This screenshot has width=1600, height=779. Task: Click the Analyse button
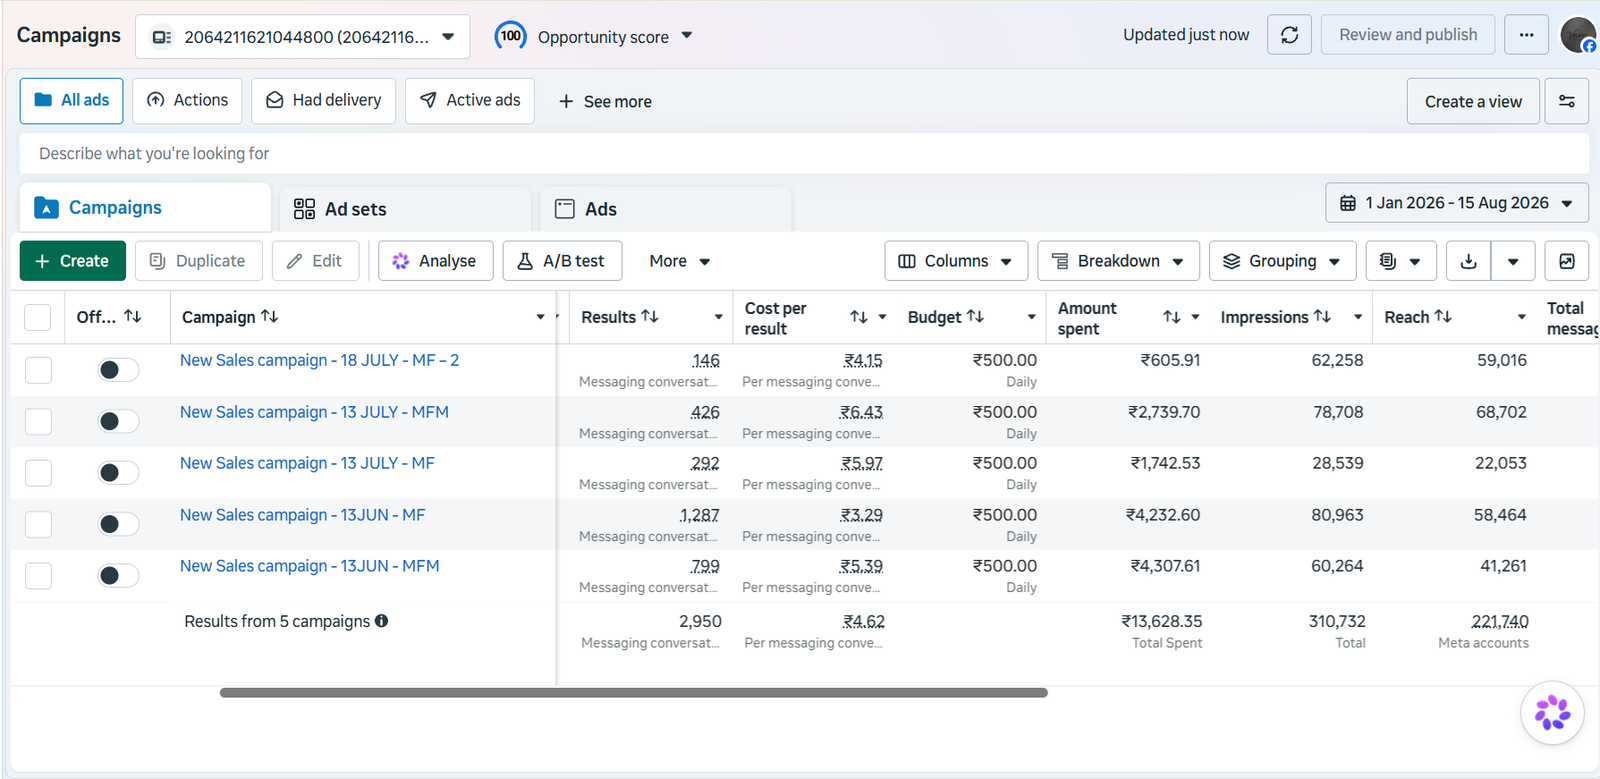tap(435, 261)
